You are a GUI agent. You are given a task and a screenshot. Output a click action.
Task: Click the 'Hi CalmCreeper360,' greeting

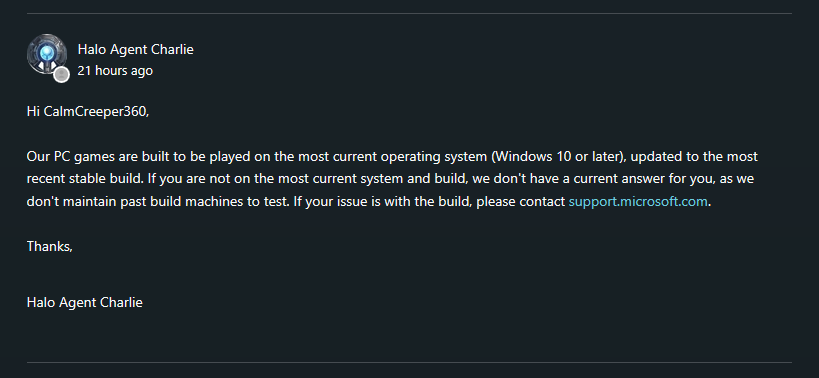click(x=88, y=112)
